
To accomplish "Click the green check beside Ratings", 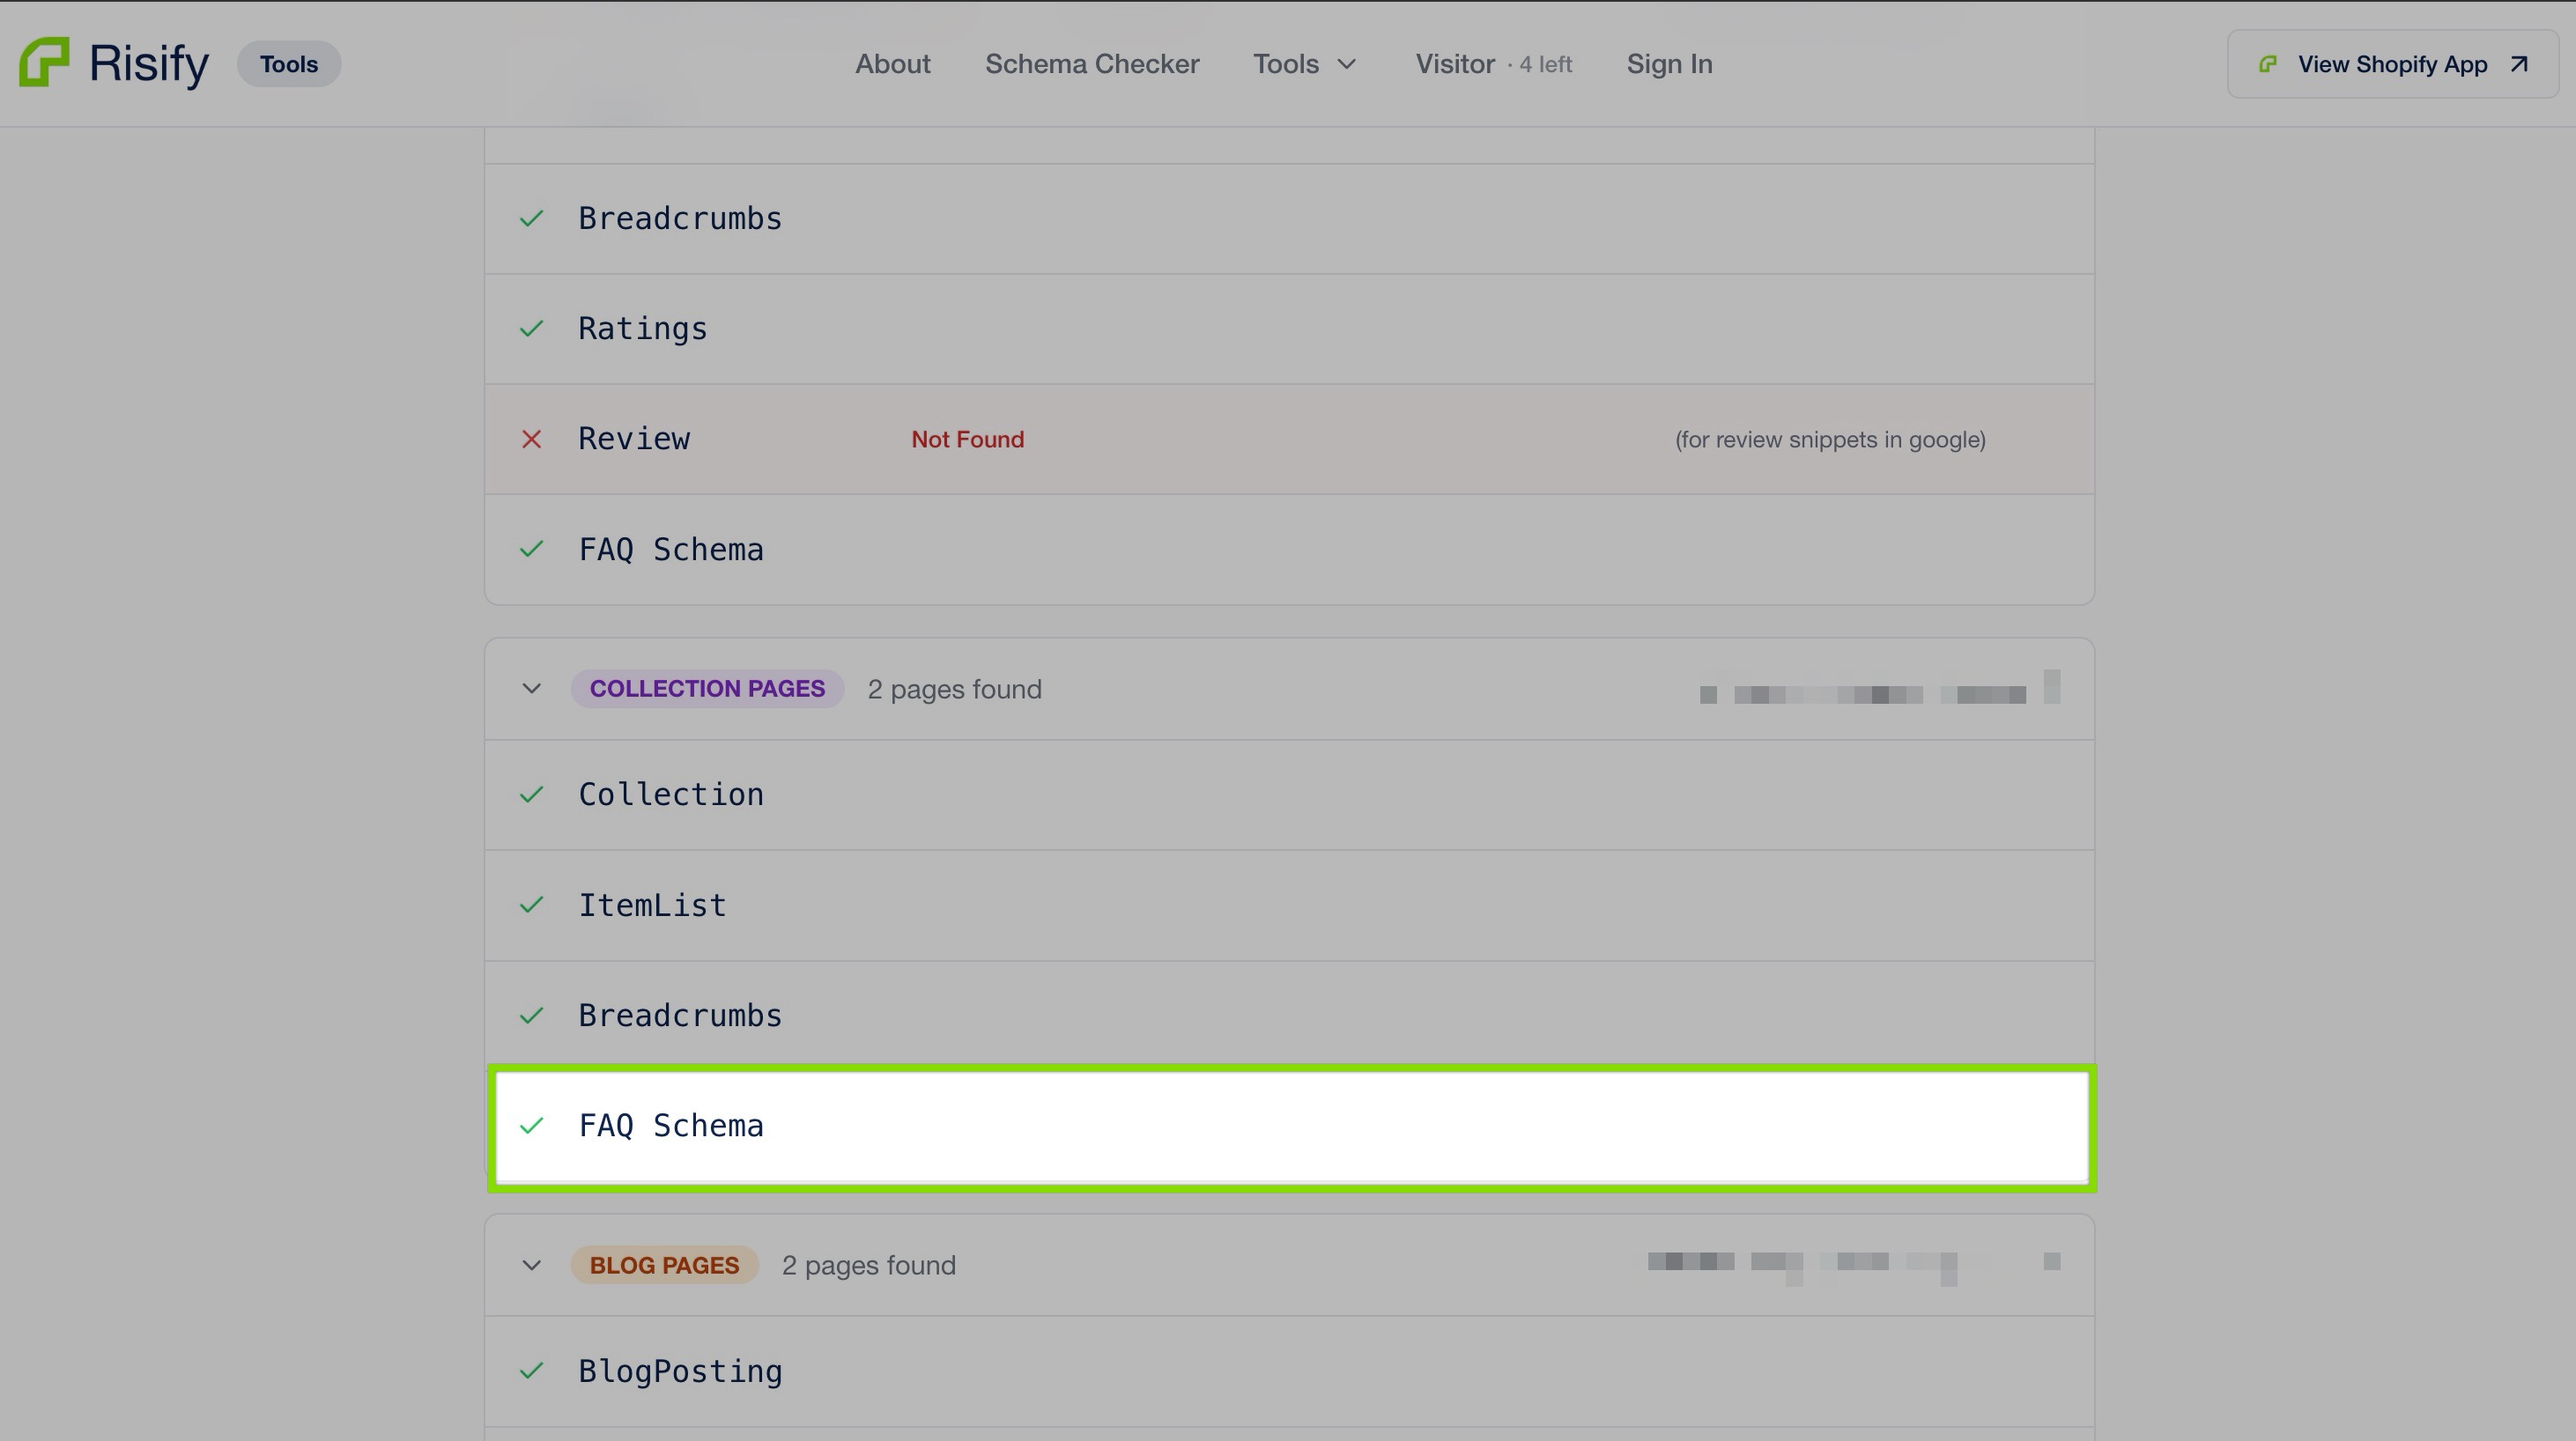I will (x=531, y=328).
